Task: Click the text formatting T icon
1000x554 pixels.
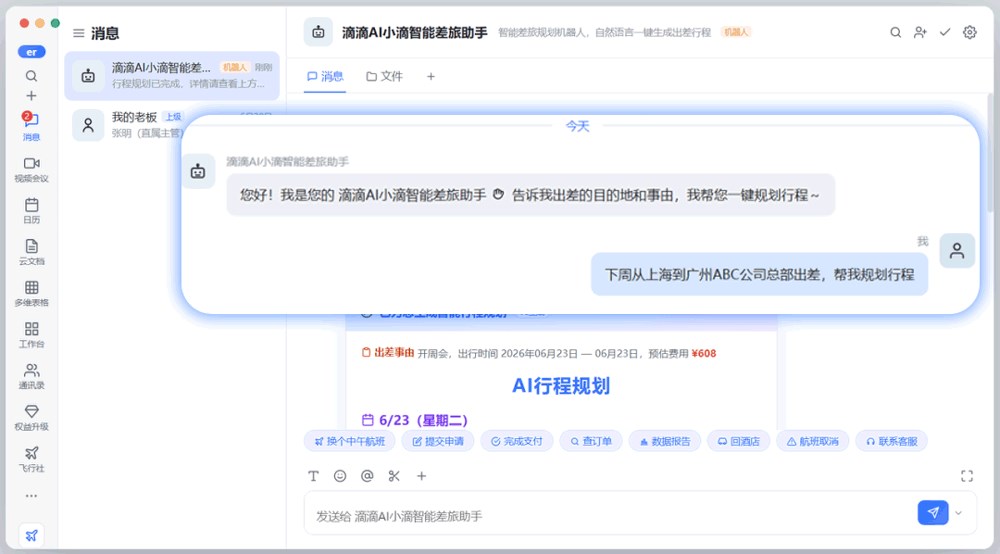Action: click(313, 476)
